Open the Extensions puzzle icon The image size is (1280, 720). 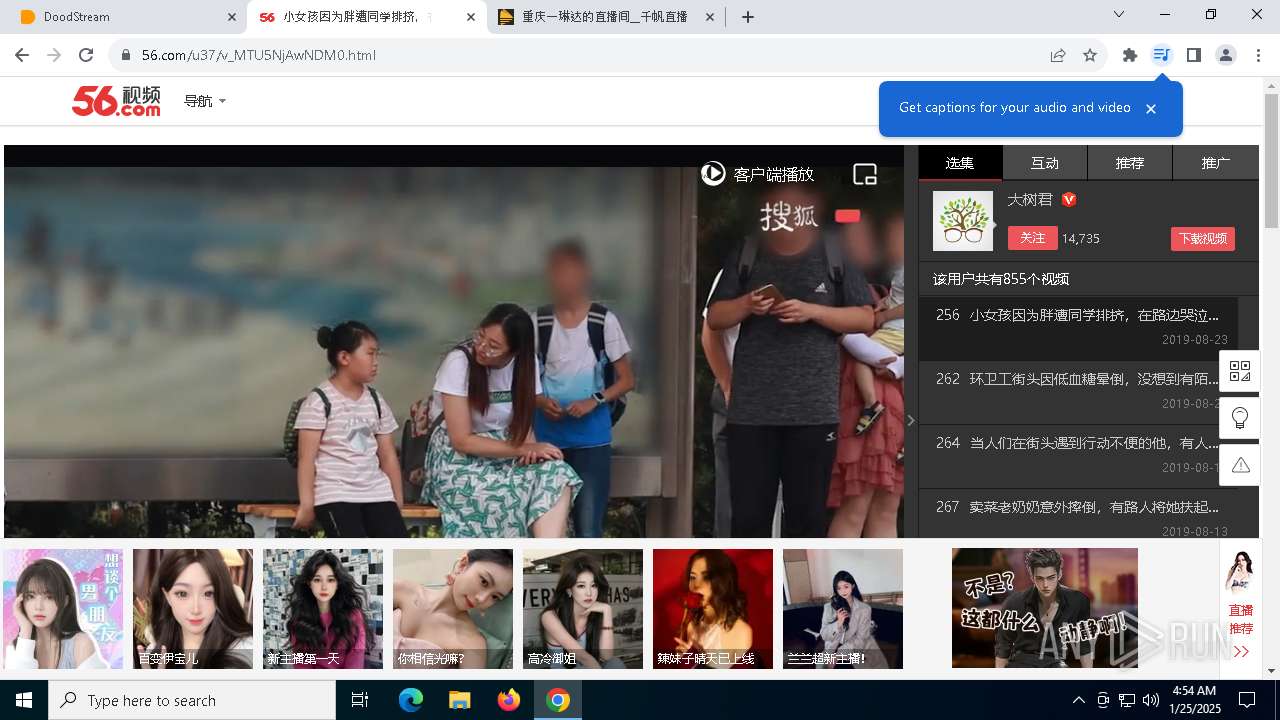pos(1130,55)
